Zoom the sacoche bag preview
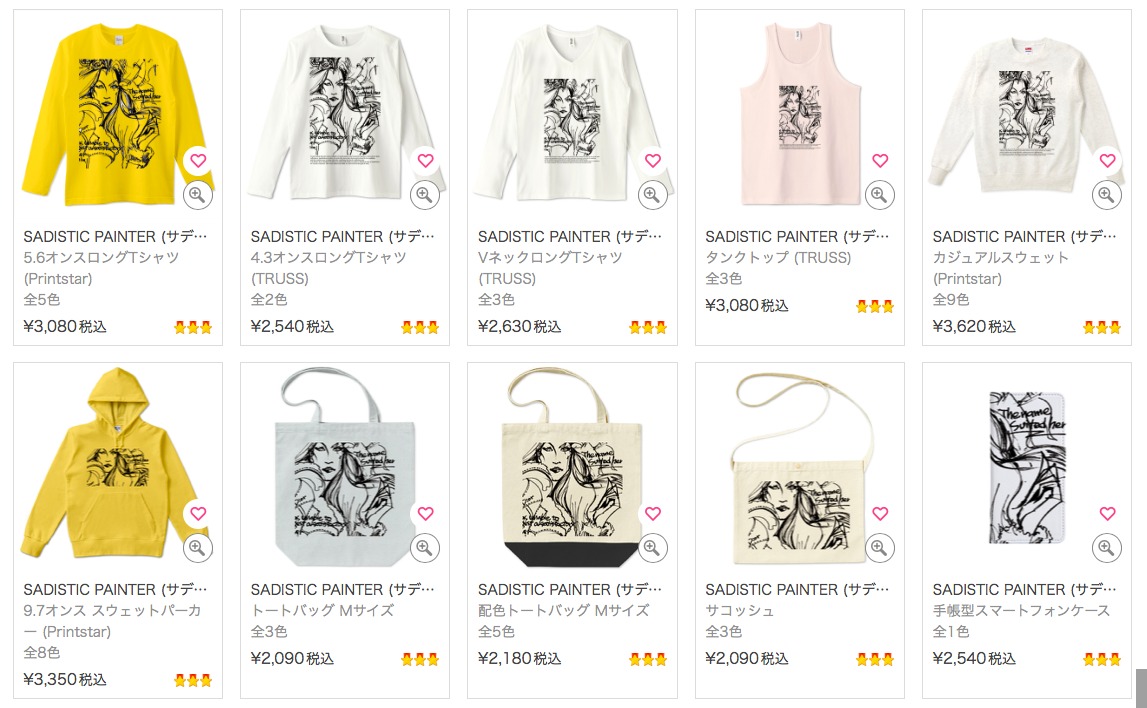Screen dimensions: 1147x708 tap(879, 548)
